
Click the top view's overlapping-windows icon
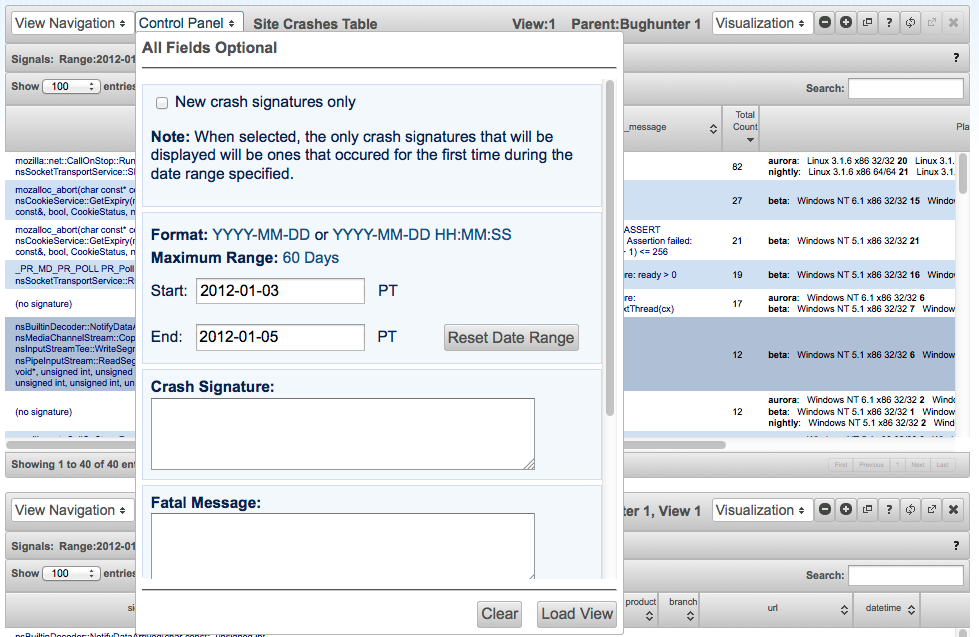(x=867, y=22)
